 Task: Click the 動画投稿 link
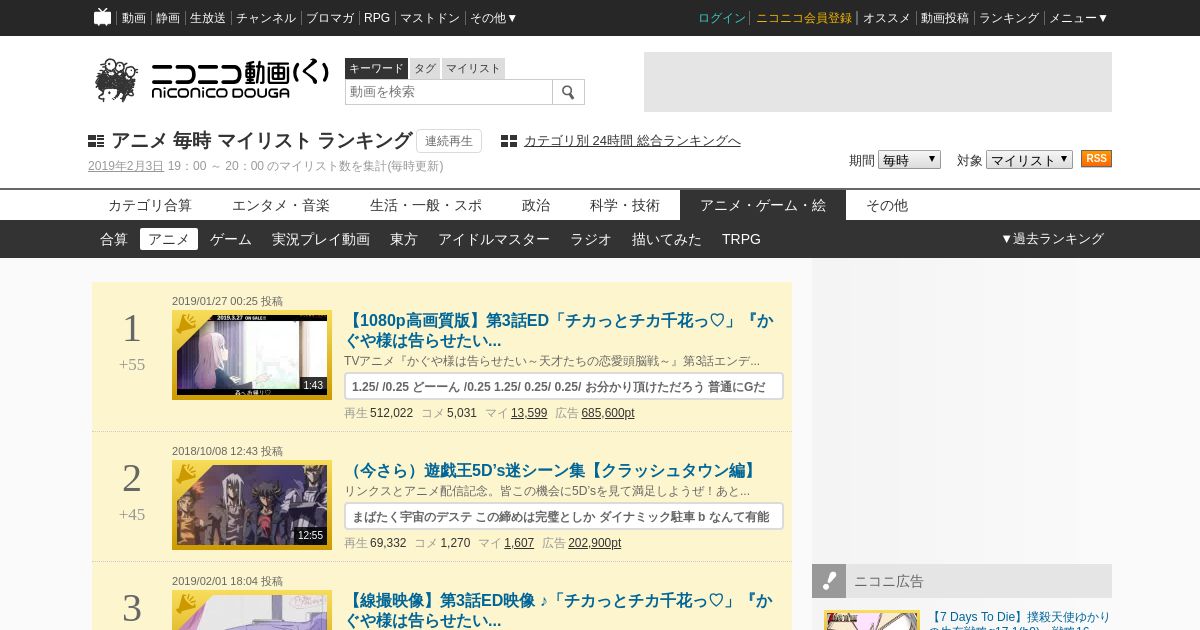tap(945, 18)
